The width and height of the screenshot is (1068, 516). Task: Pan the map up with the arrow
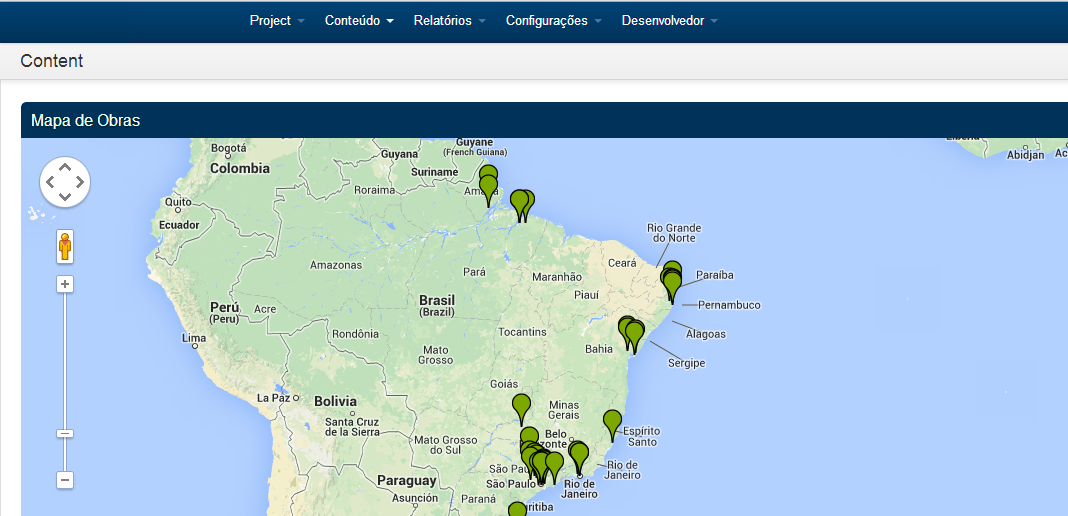click(65, 167)
